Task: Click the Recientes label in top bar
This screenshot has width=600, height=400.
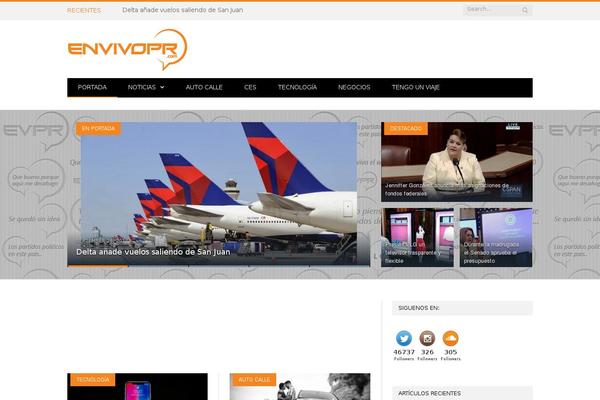Action: [84, 10]
